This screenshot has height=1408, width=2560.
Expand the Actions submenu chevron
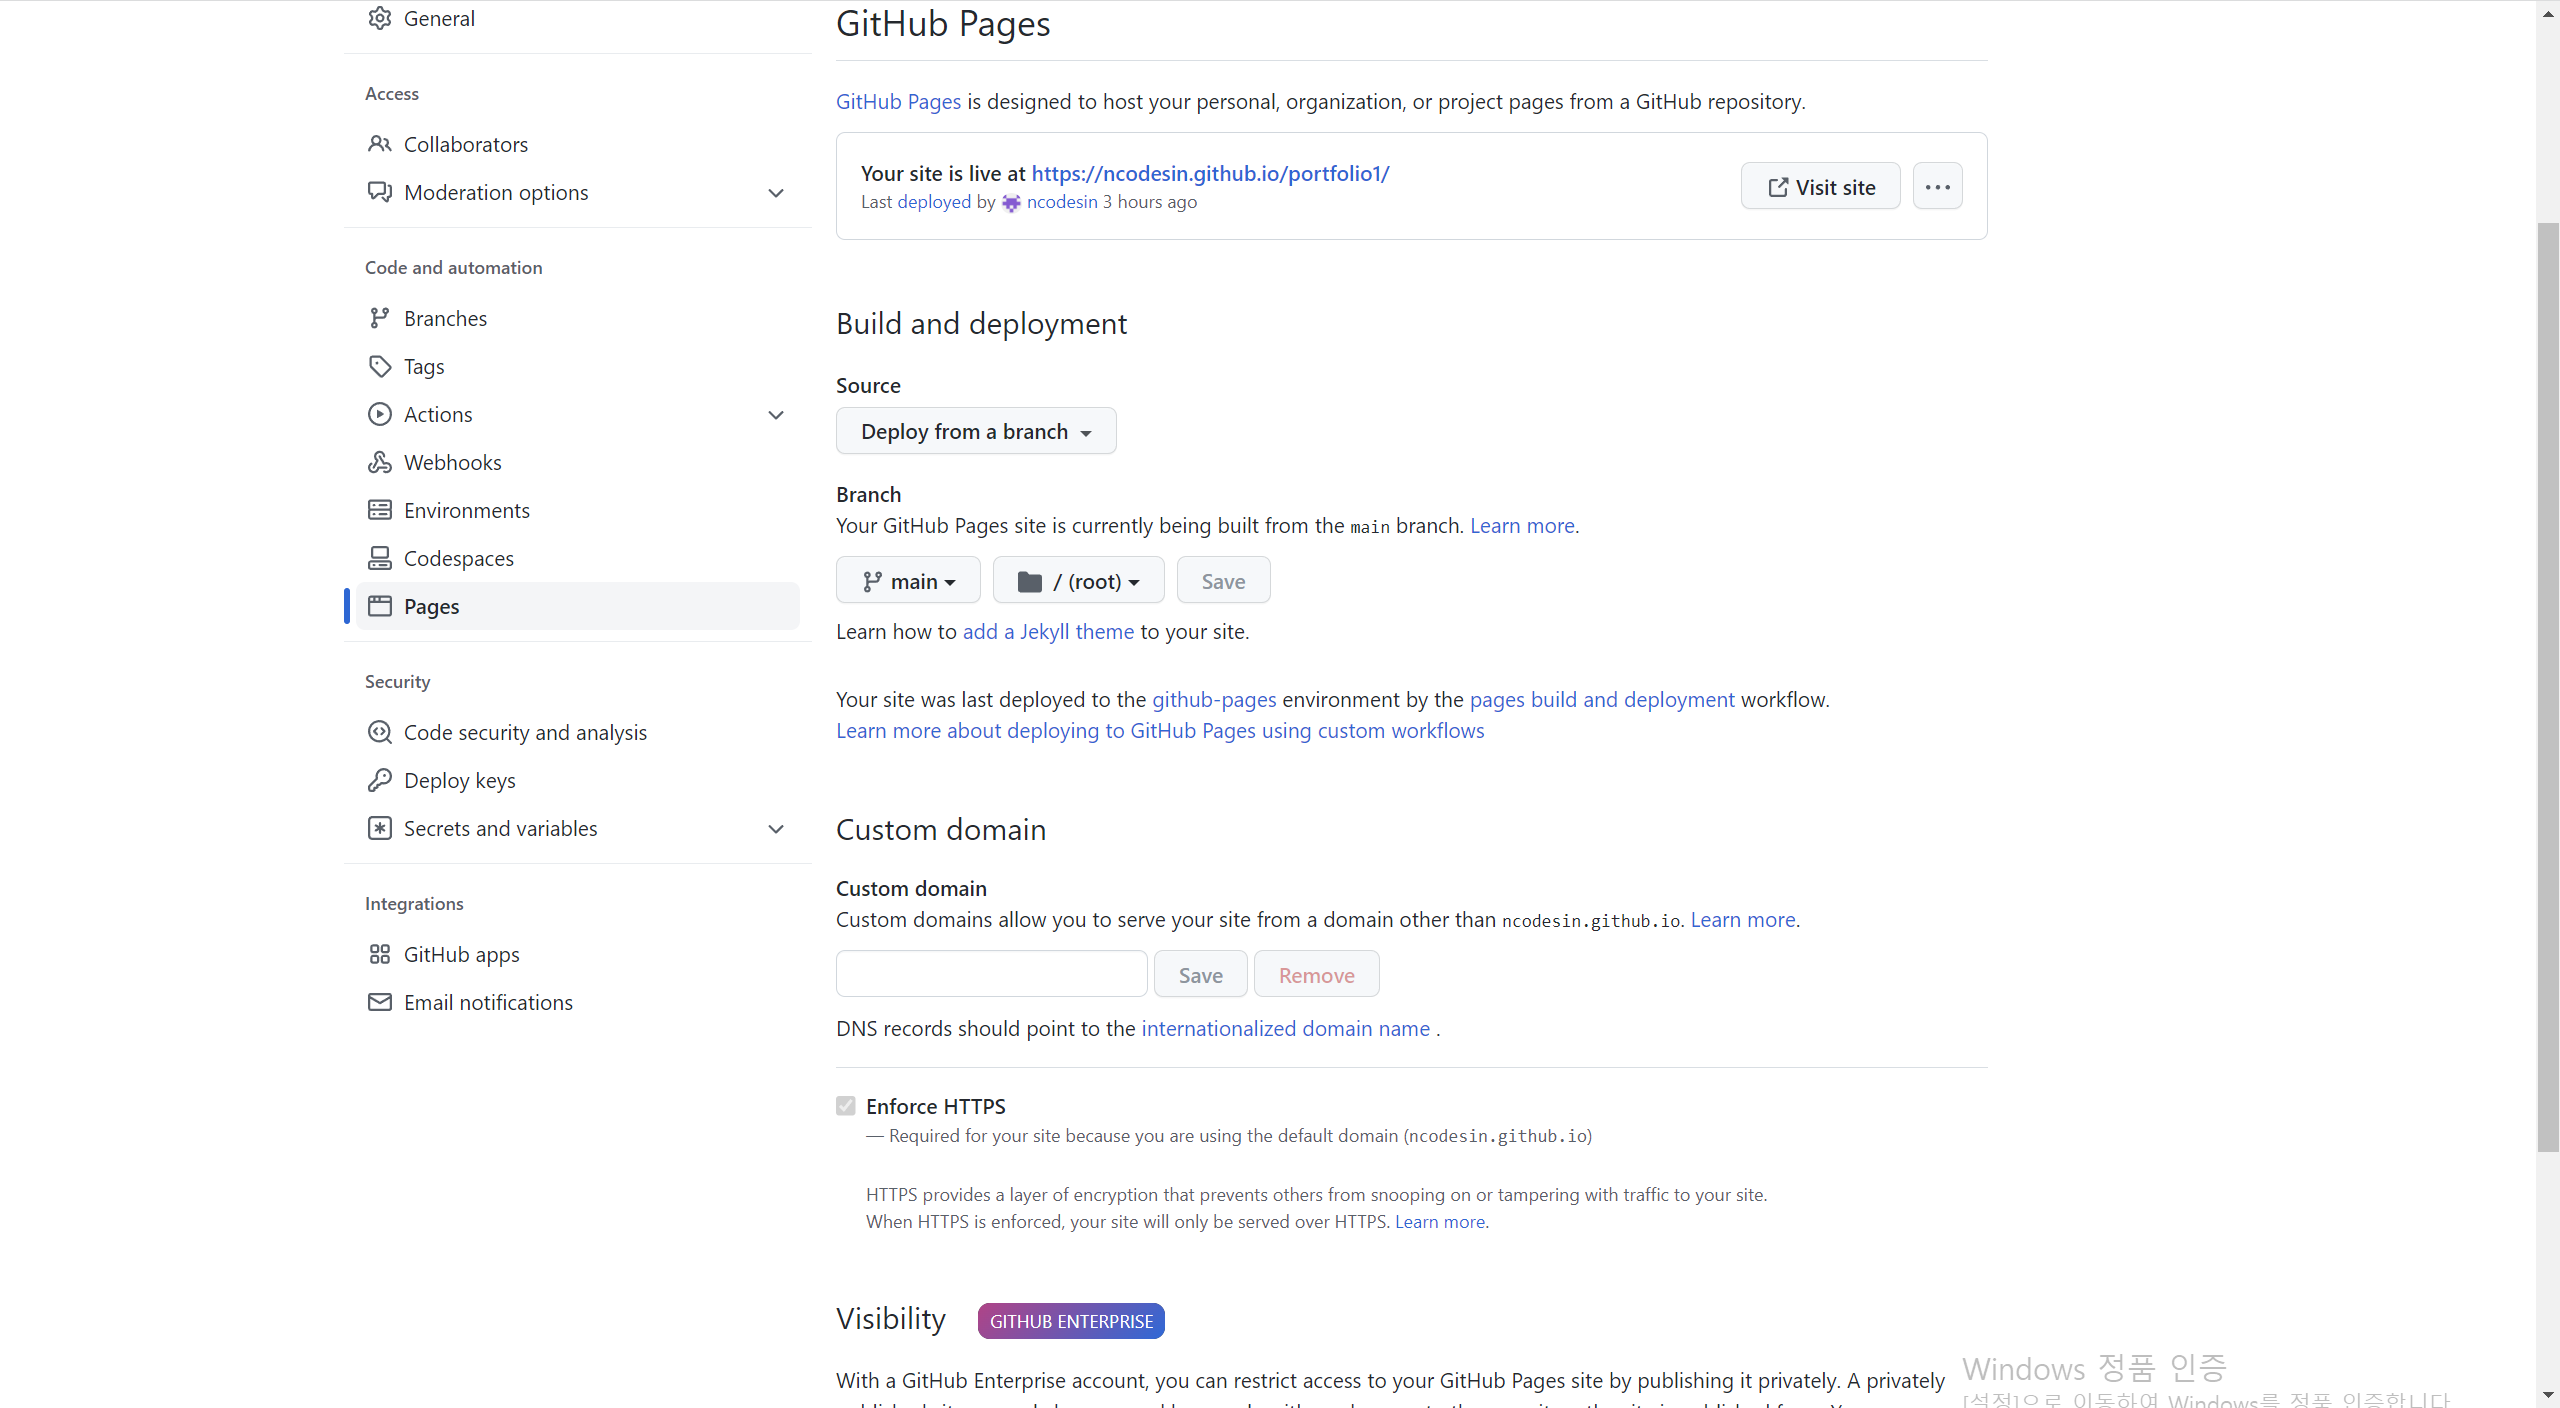(x=776, y=415)
